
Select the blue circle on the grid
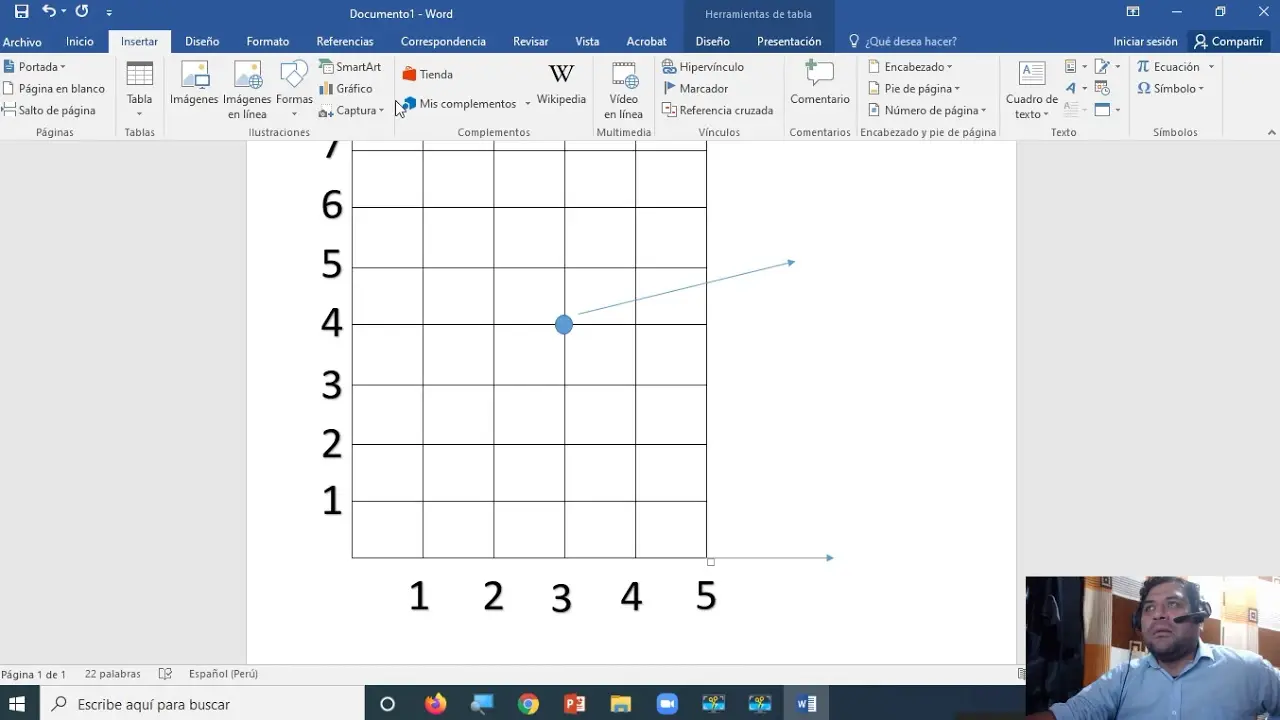tap(564, 324)
